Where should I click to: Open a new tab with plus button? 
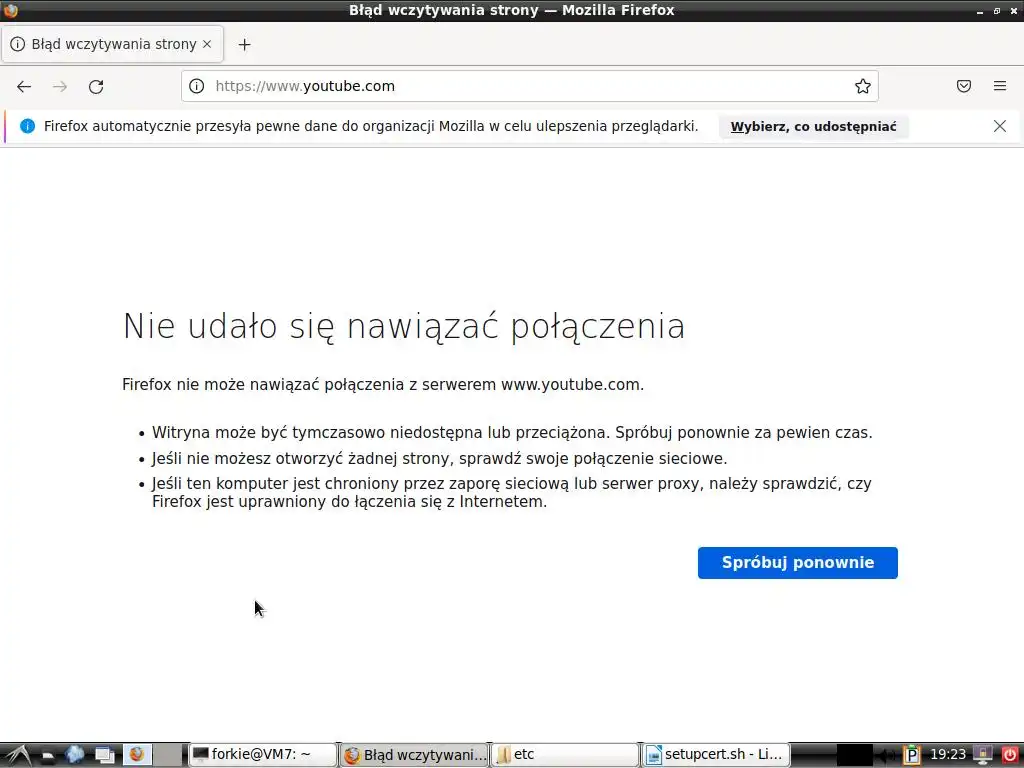tap(244, 44)
